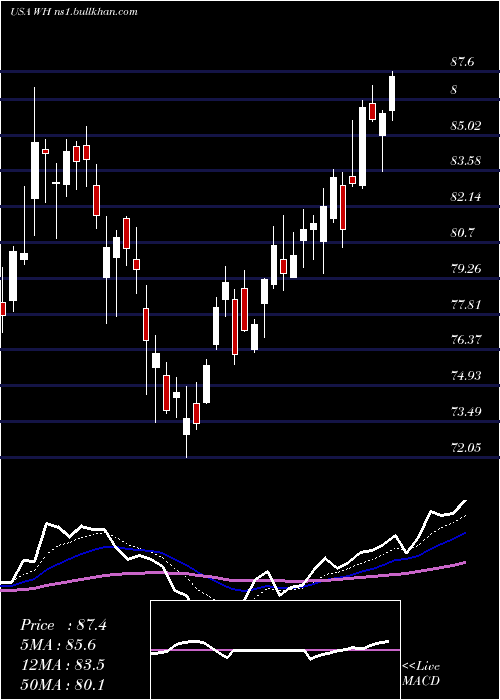Click the 79.26 price axis label
500x700 pixels.
point(466,268)
